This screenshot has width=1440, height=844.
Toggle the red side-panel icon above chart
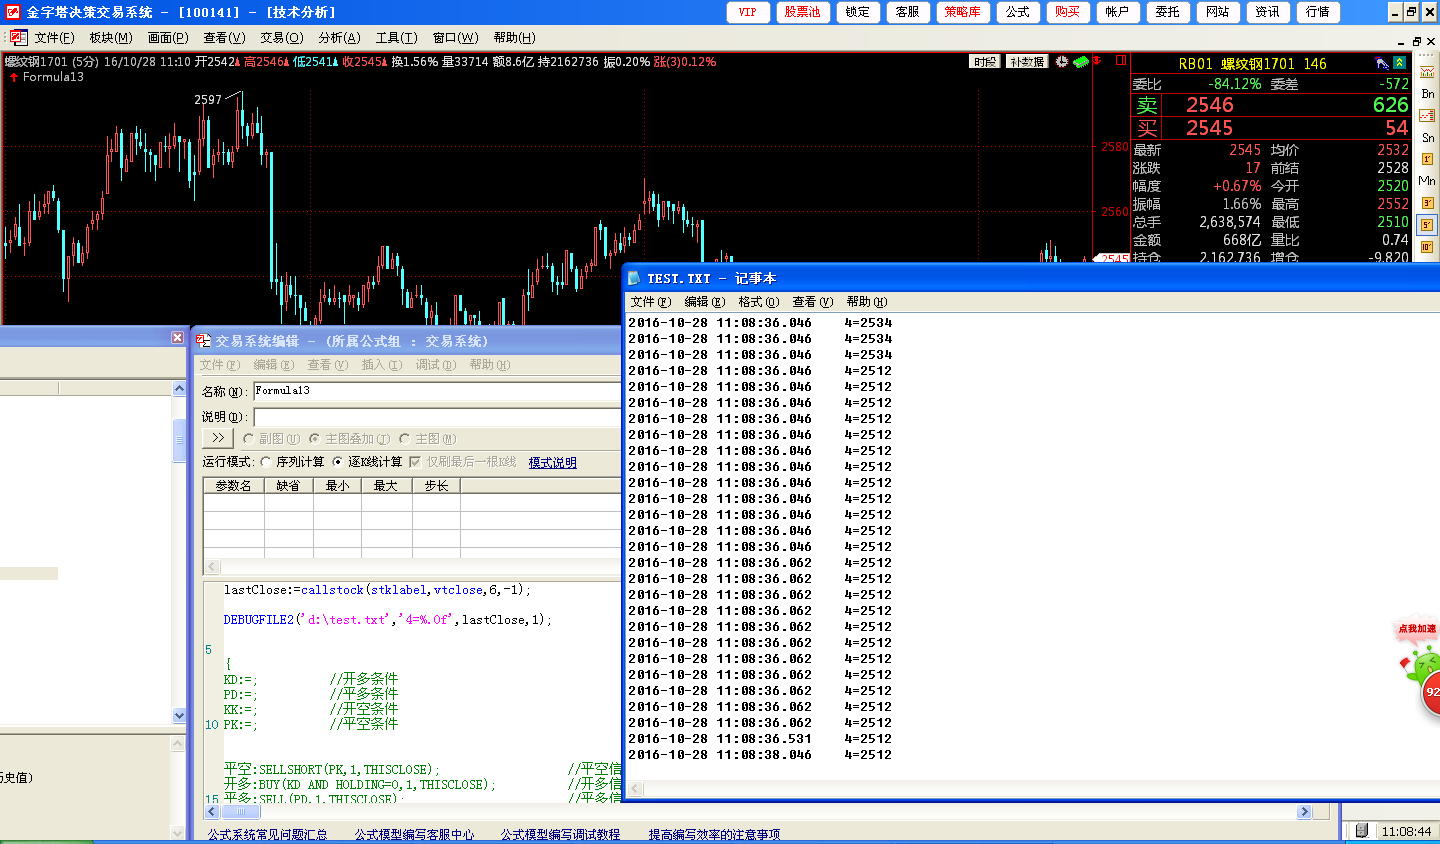(x=1121, y=61)
